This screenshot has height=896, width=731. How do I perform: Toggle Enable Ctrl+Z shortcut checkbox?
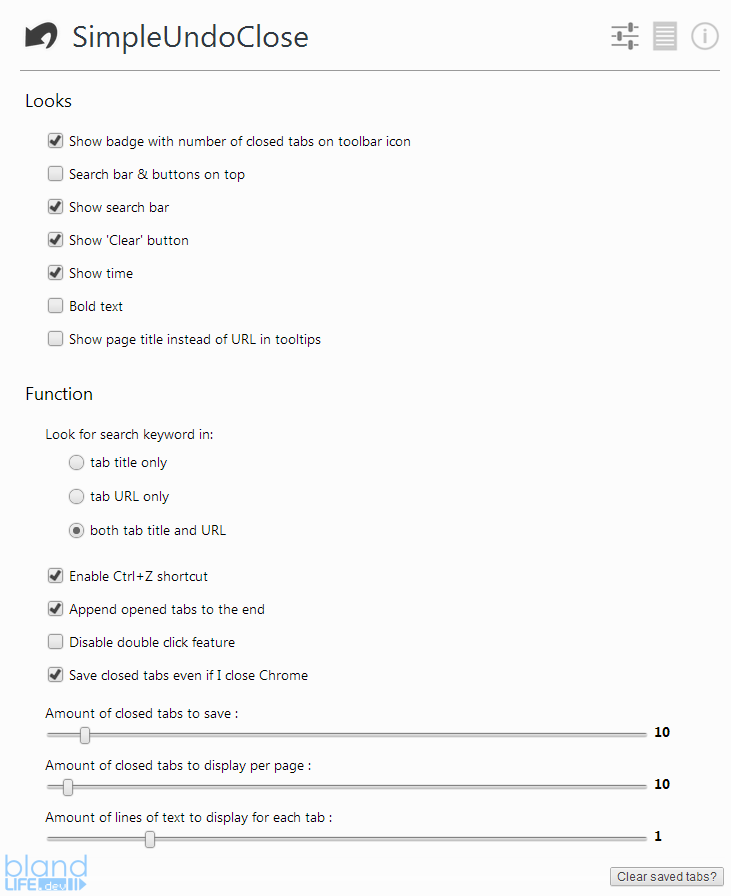[x=55, y=575]
